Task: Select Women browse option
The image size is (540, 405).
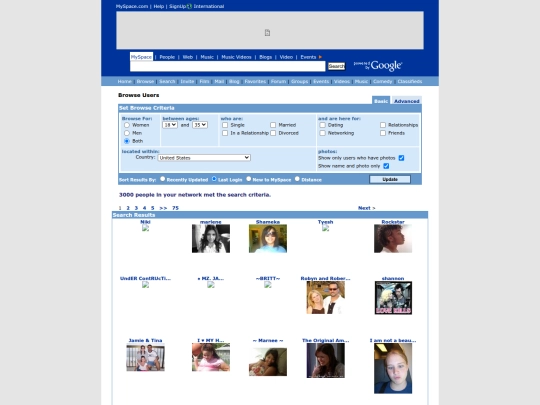Action: (127, 125)
